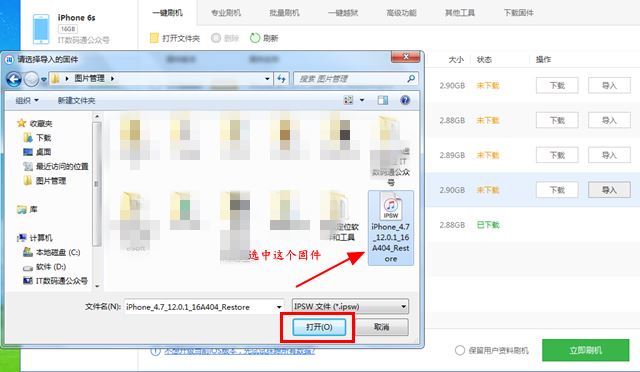640x372 pixels.
Task: Click the 打开(O) button
Action: pyautogui.click(x=319, y=327)
